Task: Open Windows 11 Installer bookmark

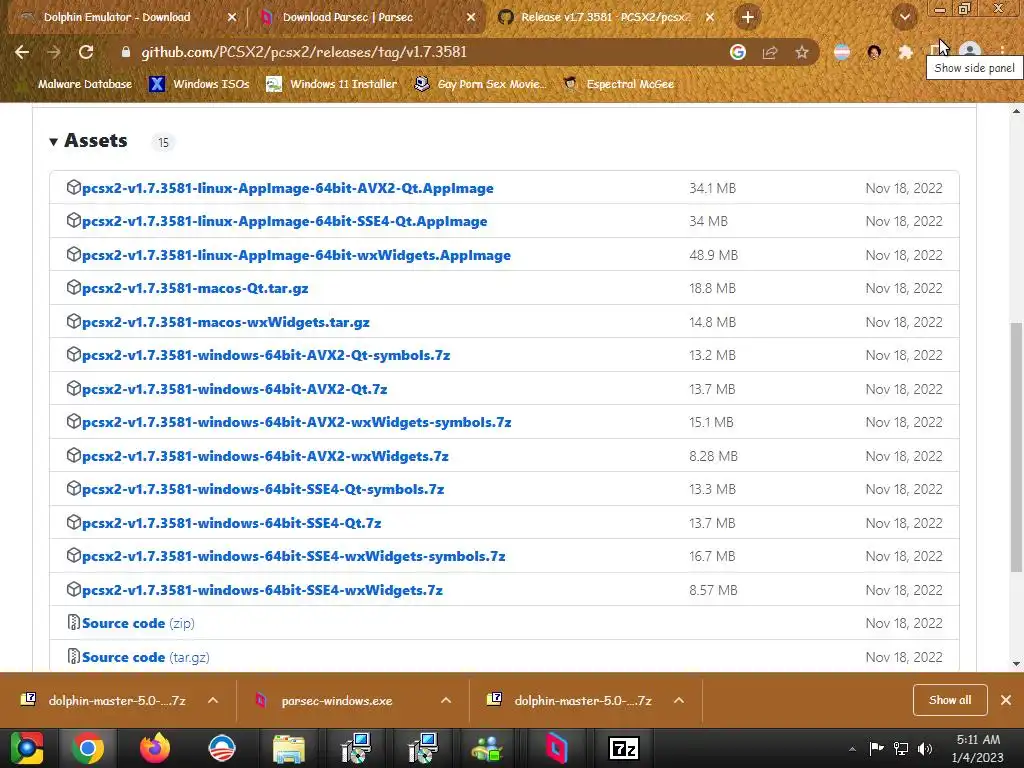Action: 332,84
